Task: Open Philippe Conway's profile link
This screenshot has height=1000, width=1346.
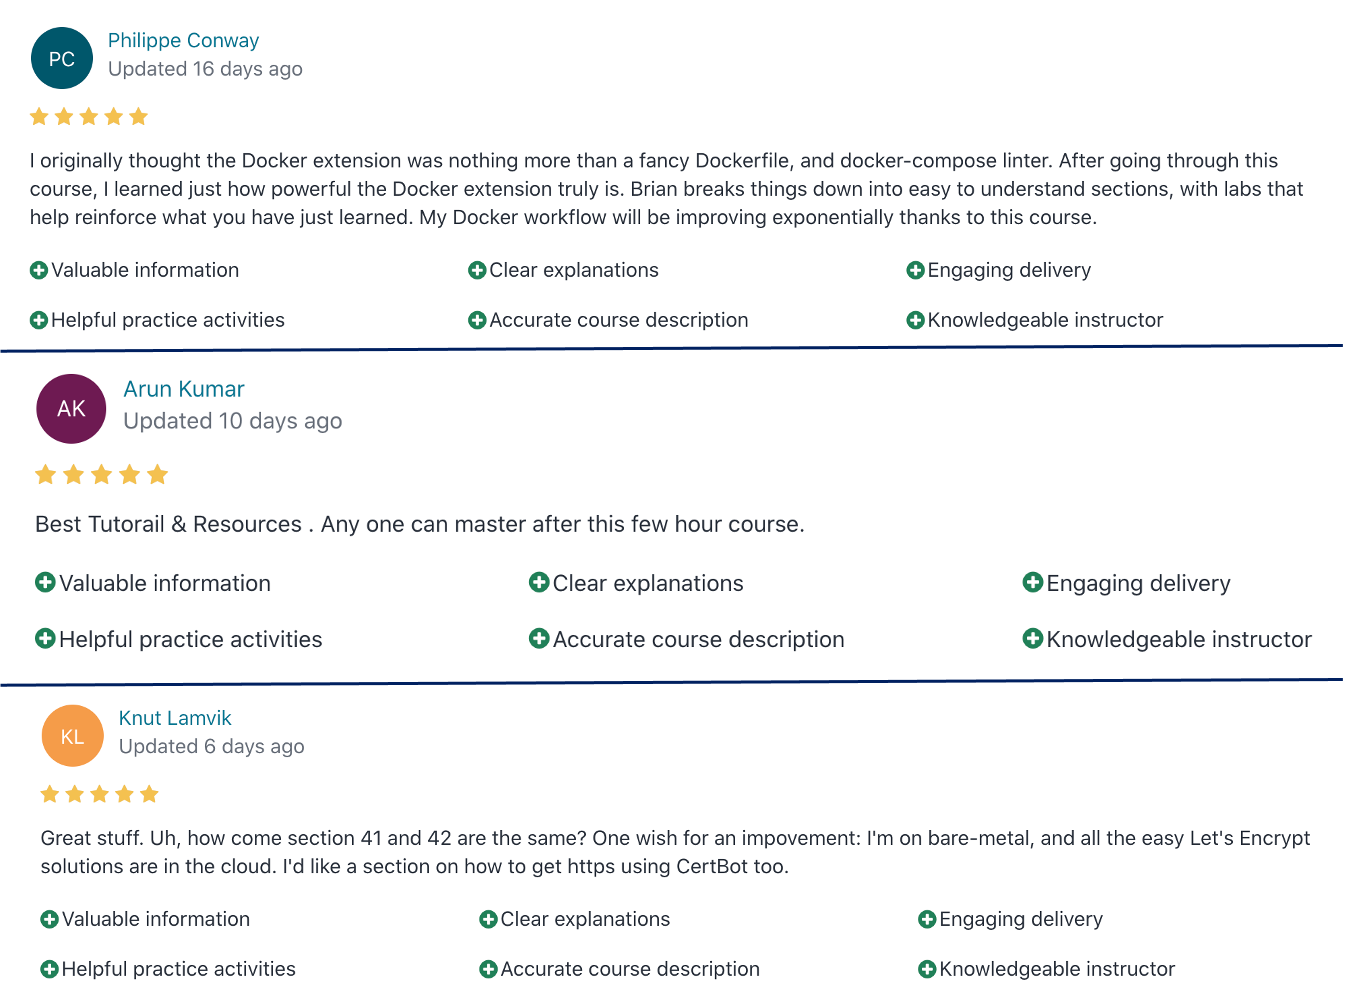Action: [183, 41]
